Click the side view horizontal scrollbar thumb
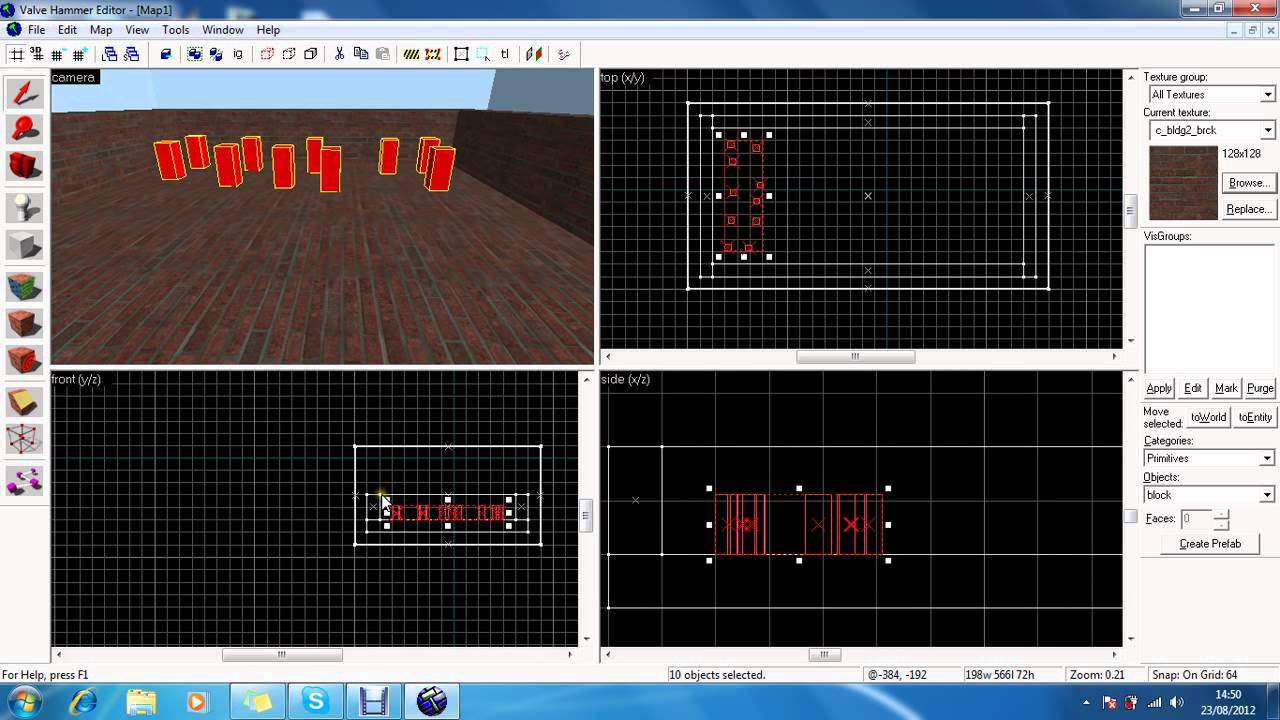 (x=824, y=655)
